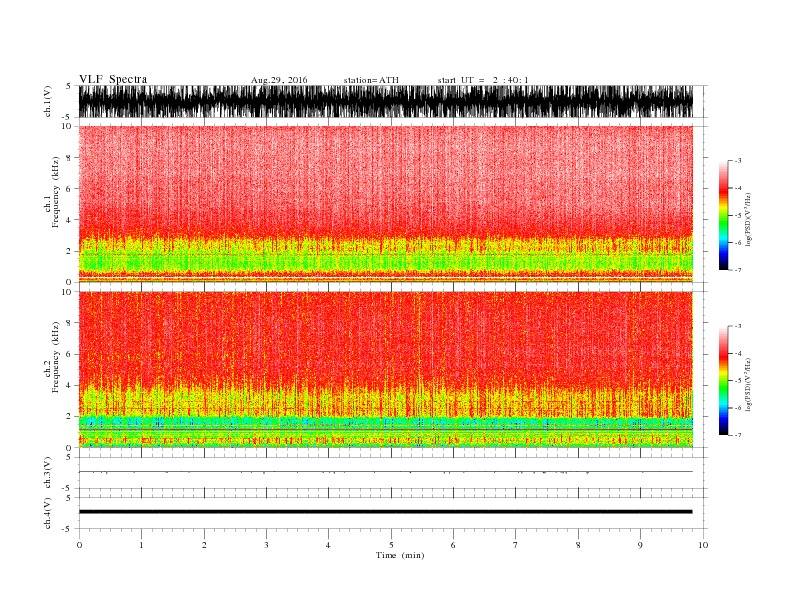Screen dimensions: 792x612
Task: Select the date text "Aug.29, 2016"
Action: pos(279,80)
